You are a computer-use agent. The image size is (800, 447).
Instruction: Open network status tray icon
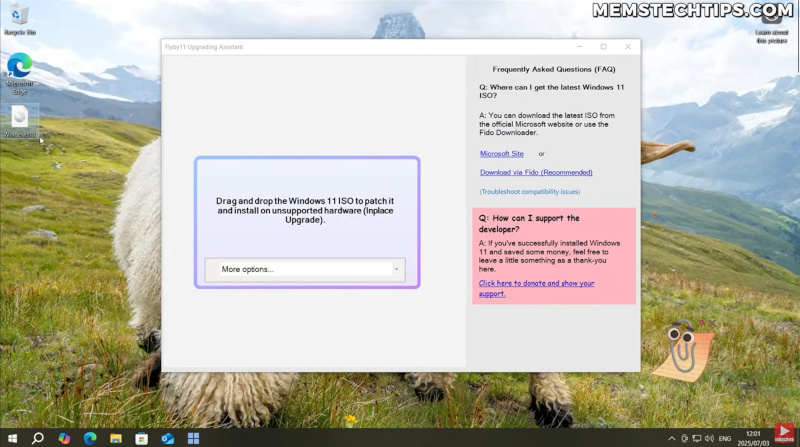coord(696,438)
